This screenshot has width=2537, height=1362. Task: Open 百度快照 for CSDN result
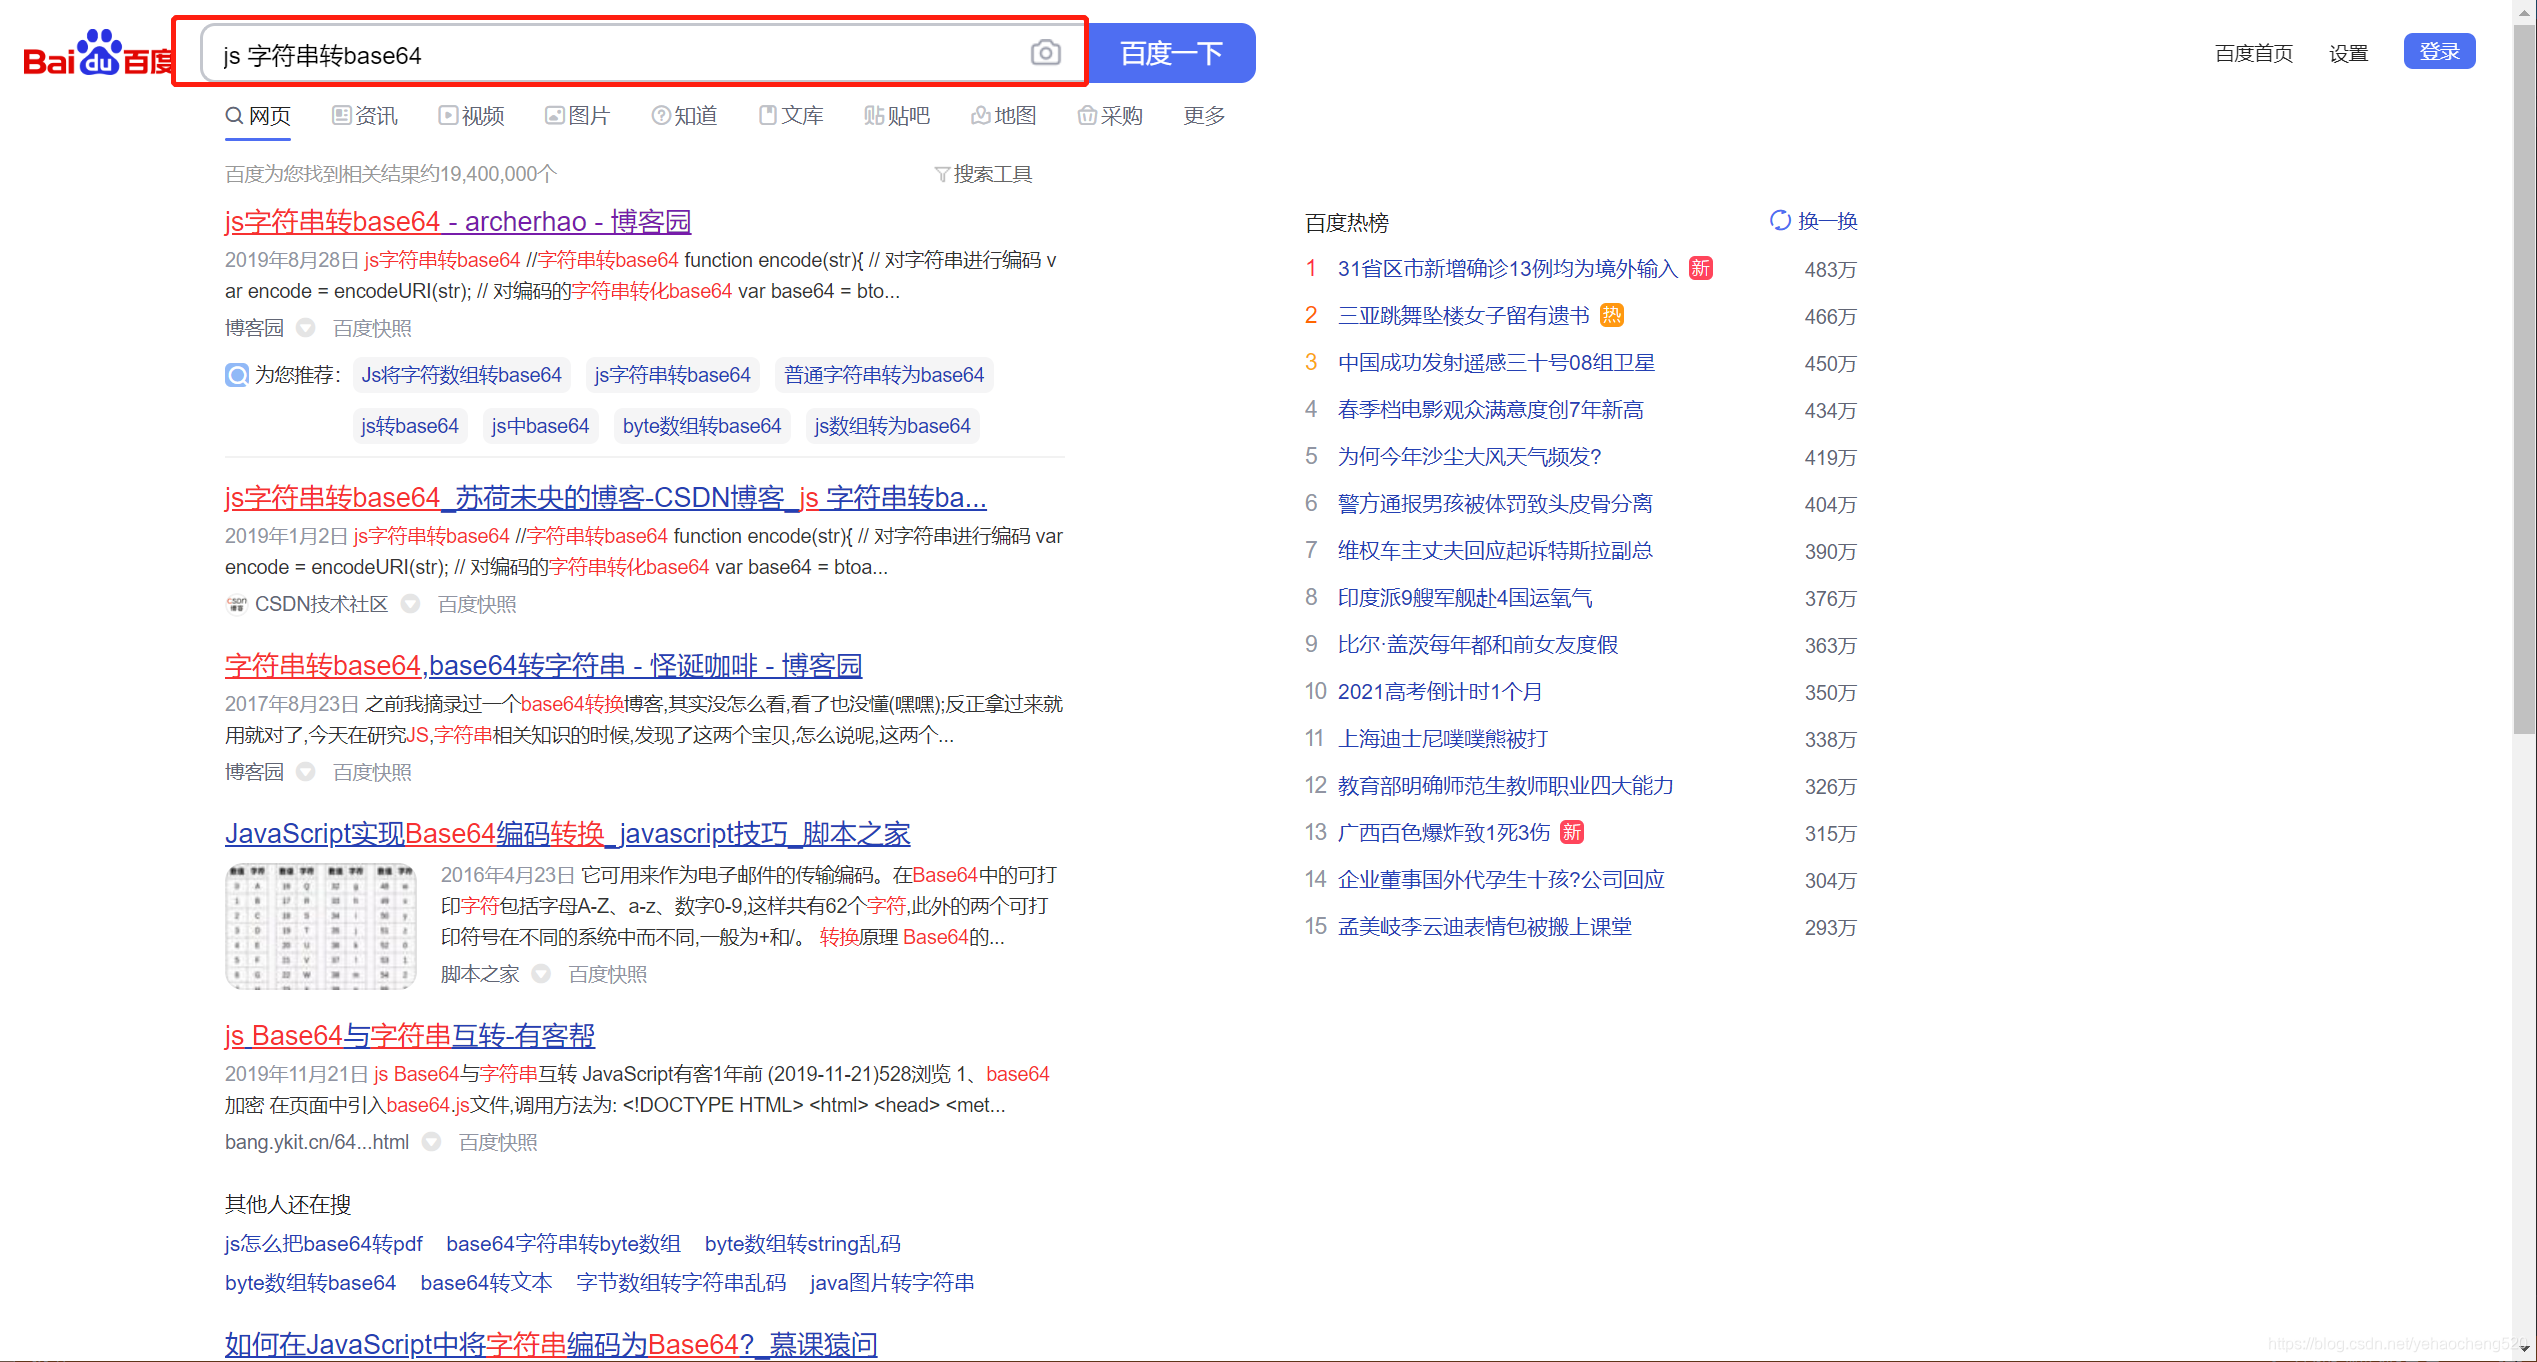click(477, 604)
